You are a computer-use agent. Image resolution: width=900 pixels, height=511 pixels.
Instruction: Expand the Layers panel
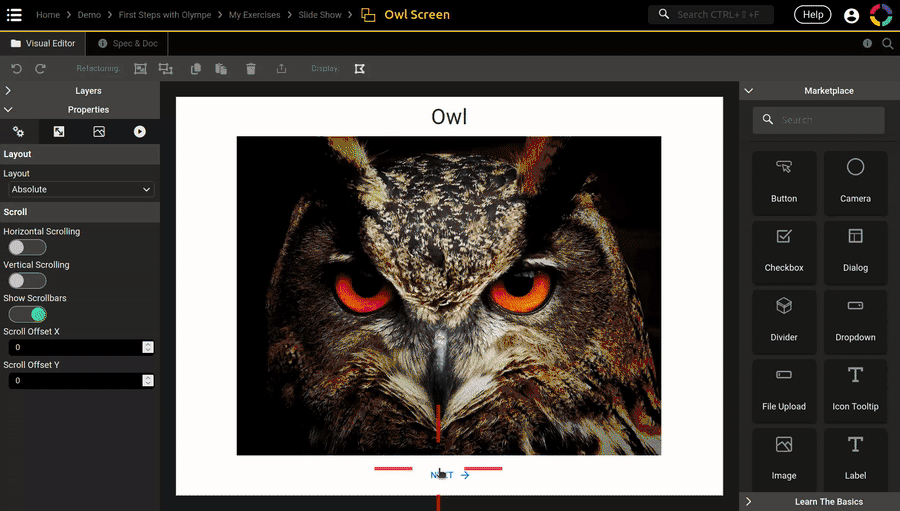(80, 91)
